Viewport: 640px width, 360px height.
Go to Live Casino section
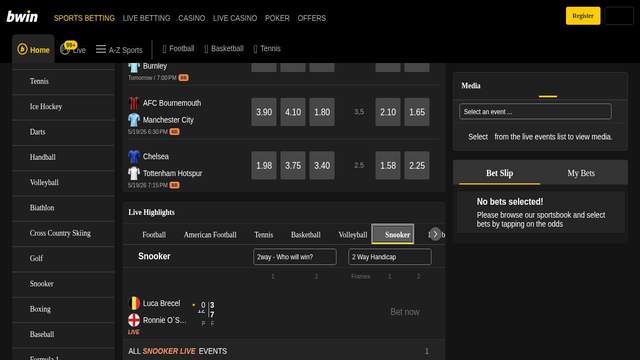click(235, 18)
